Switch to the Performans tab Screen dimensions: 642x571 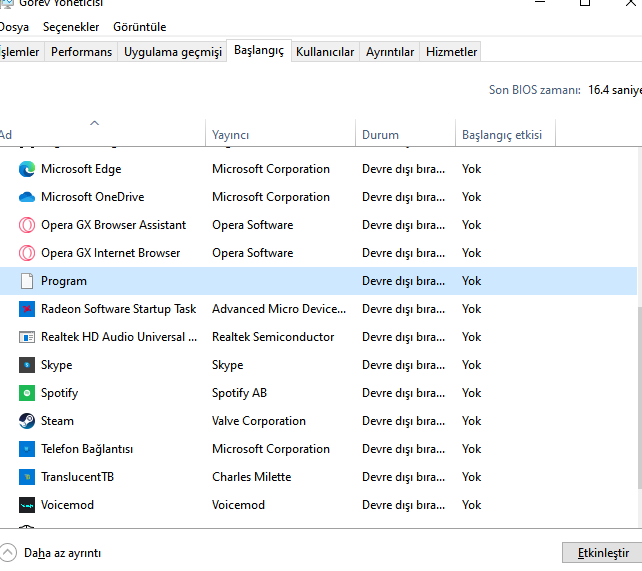[81, 52]
